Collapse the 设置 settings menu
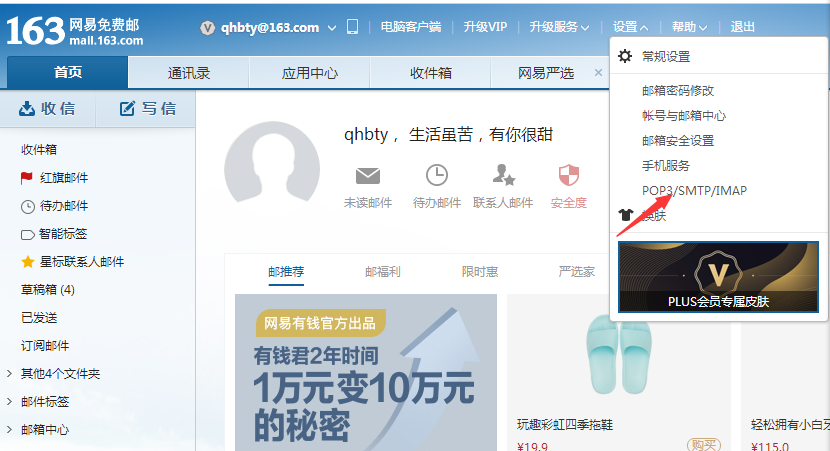Viewport: 830px width, 451px height. [630, 27]
